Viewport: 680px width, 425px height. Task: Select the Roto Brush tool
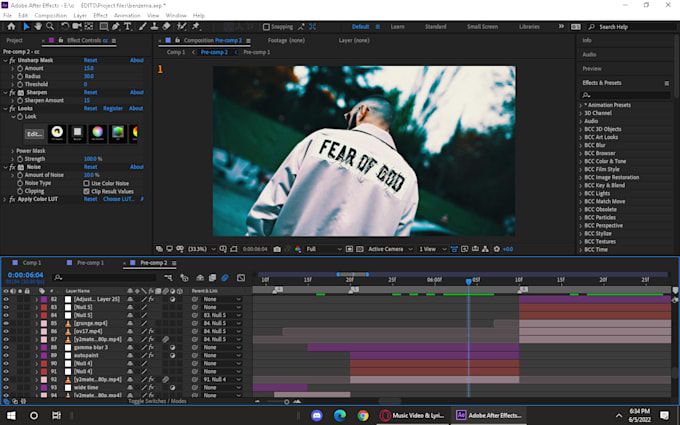182,26
